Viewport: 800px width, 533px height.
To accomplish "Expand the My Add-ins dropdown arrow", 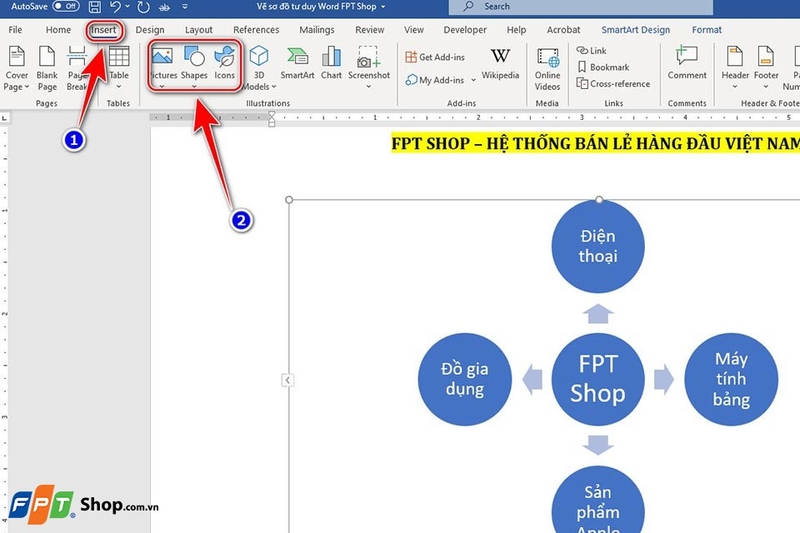I will (473, 80).
